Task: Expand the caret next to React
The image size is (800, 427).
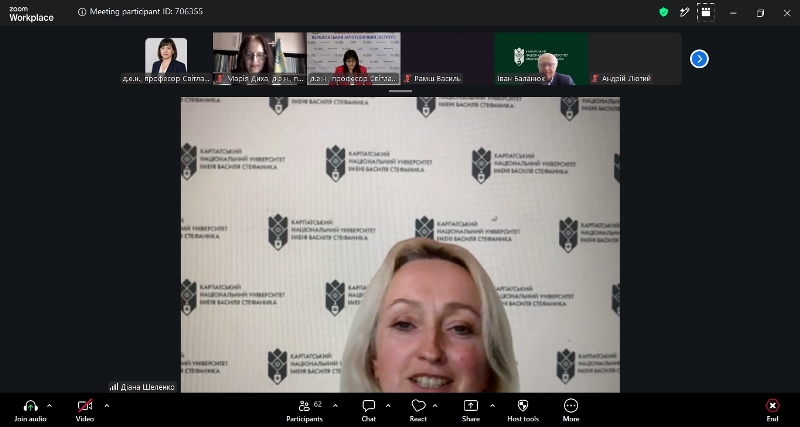Action: point(435,406)
